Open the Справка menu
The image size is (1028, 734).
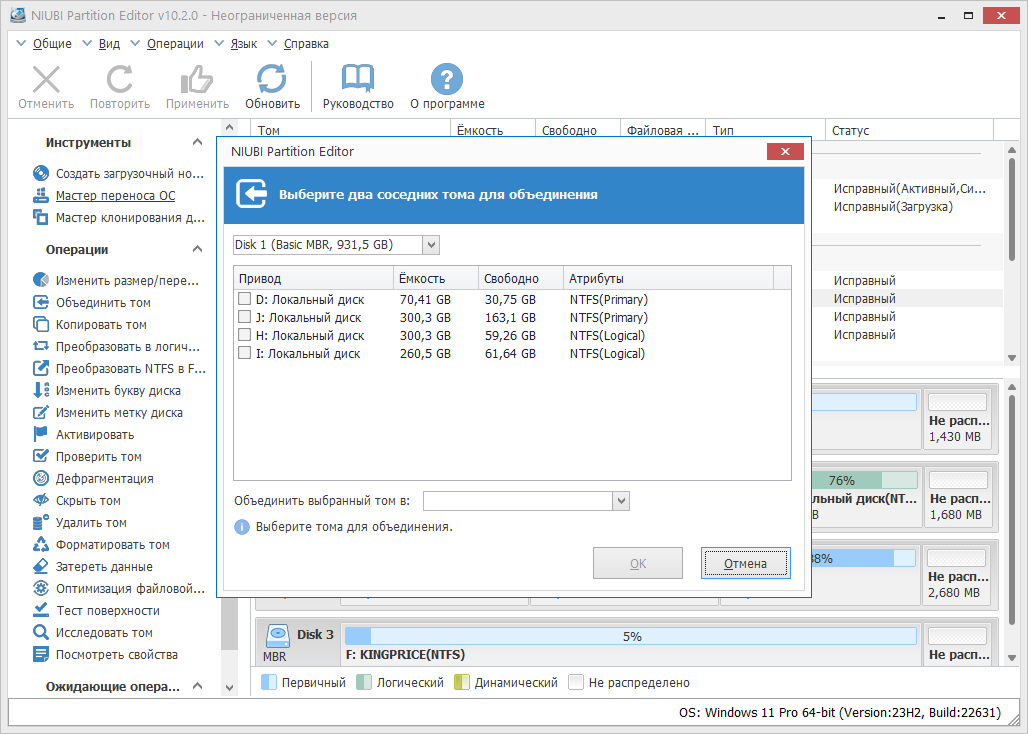(306, 44)
